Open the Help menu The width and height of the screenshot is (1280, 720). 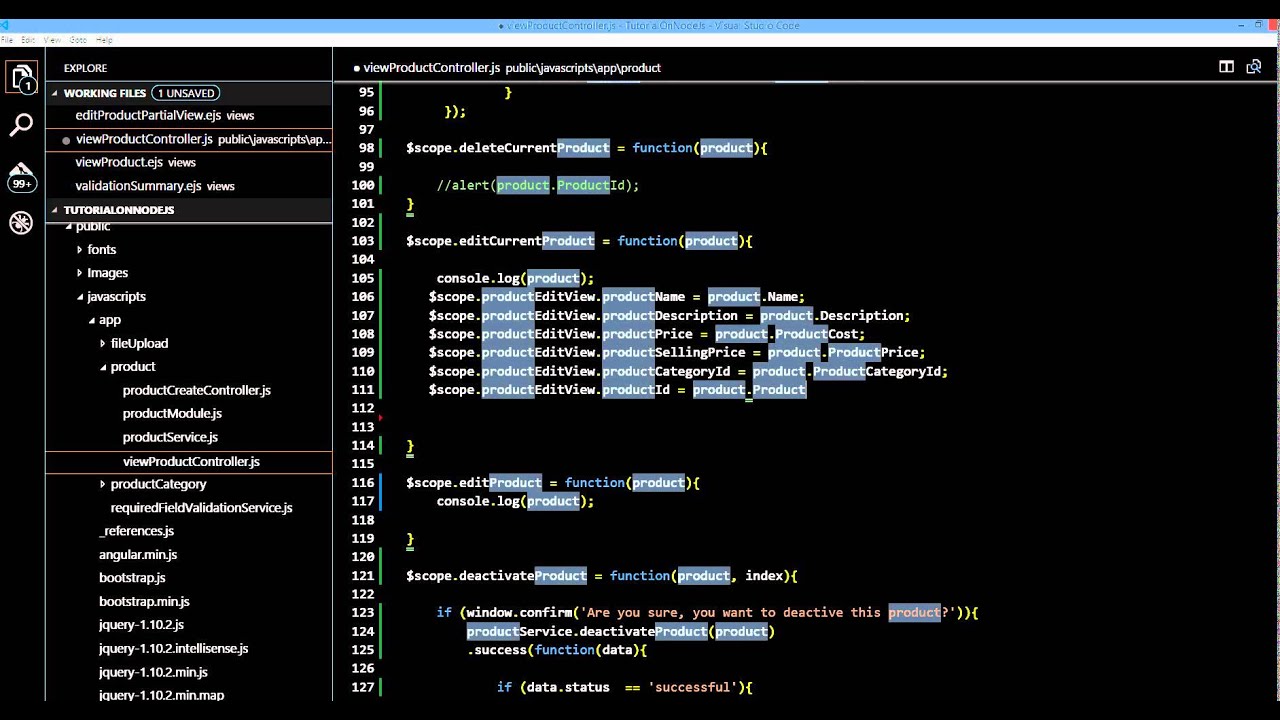click(104, 40)
